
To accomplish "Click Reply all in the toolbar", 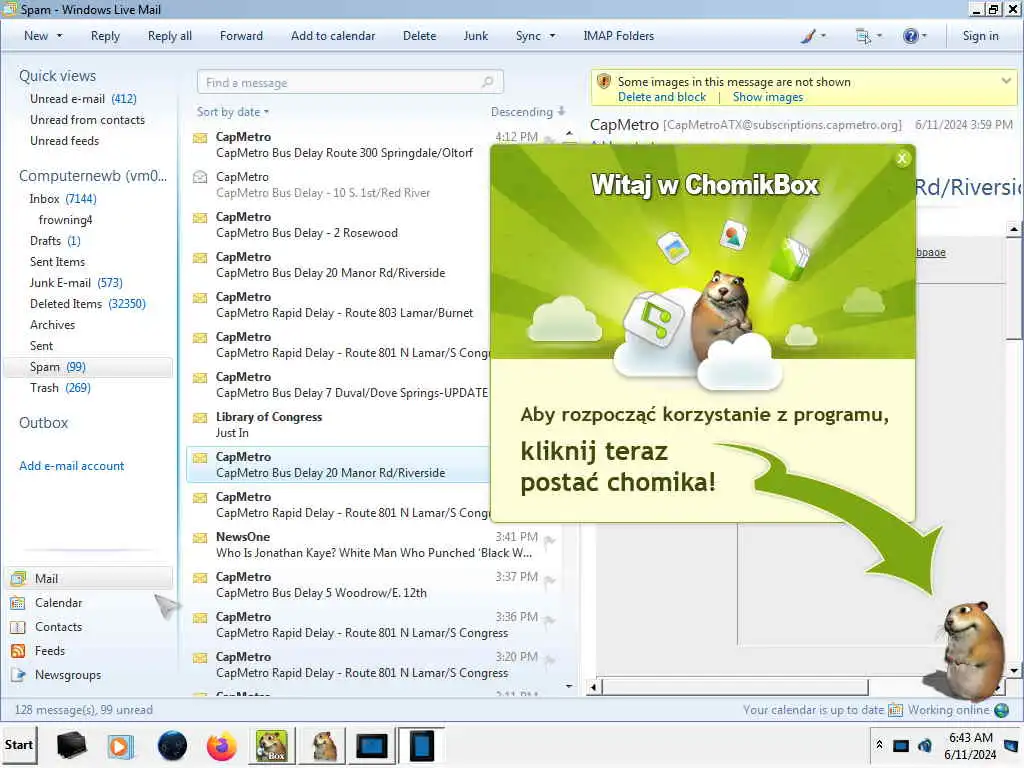I will click(170, 36).
